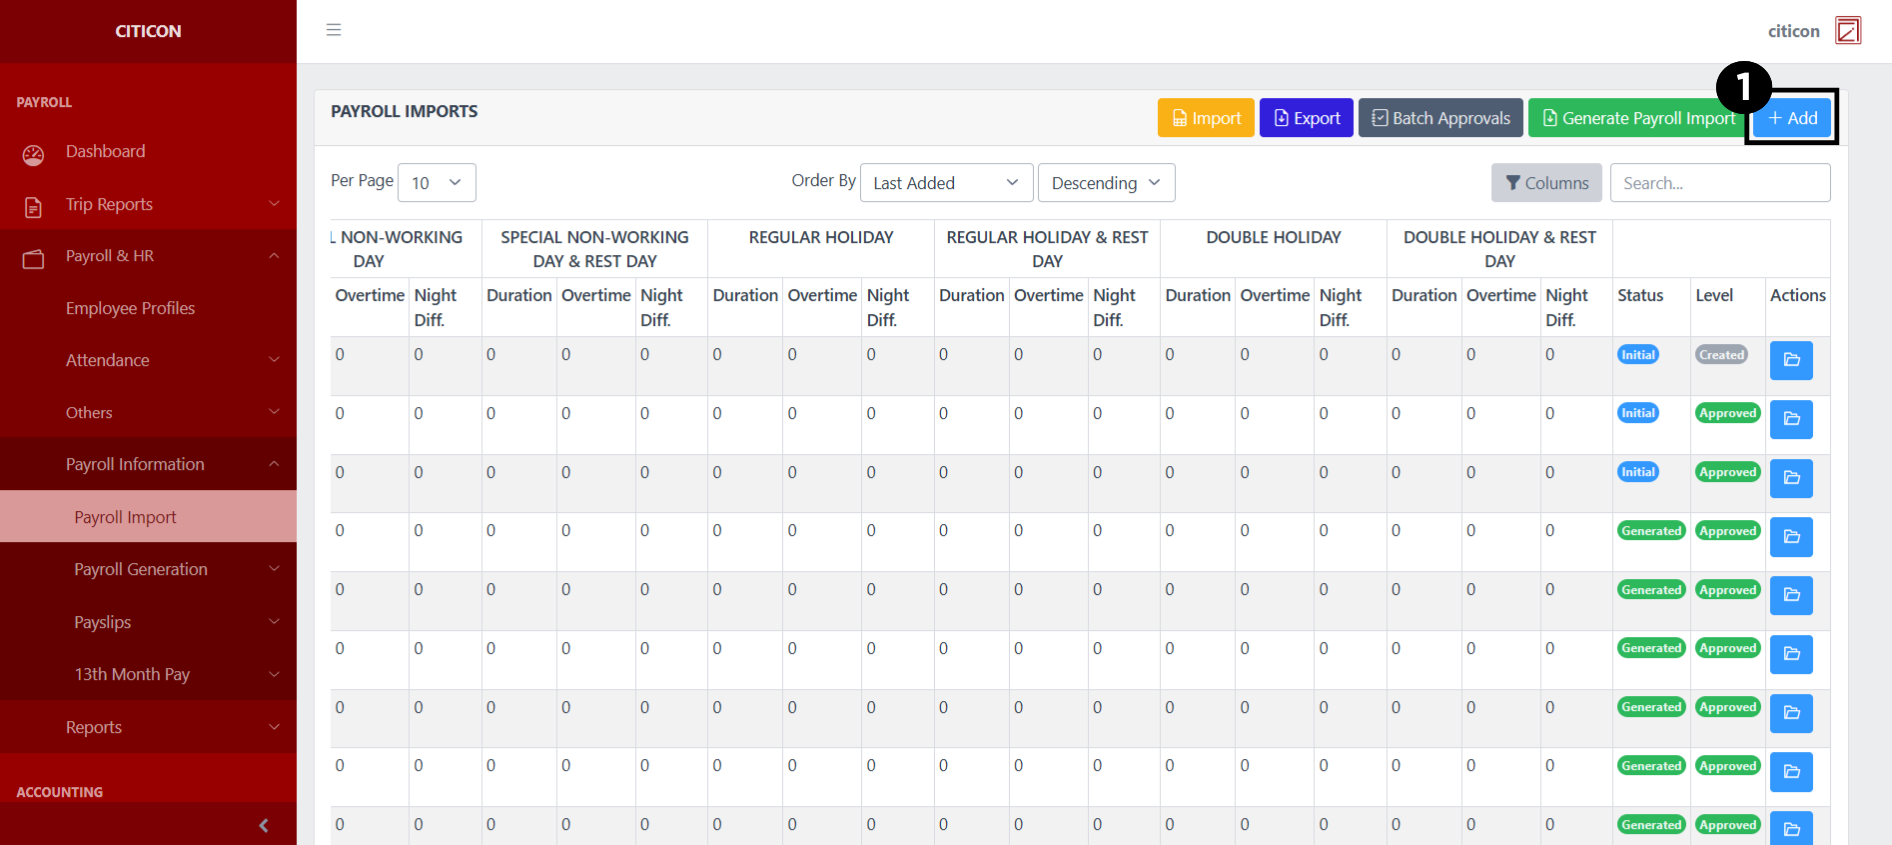Click the Payroll & HR folder icon
This screenshot has height=845, width=1892.
point(34,259)
